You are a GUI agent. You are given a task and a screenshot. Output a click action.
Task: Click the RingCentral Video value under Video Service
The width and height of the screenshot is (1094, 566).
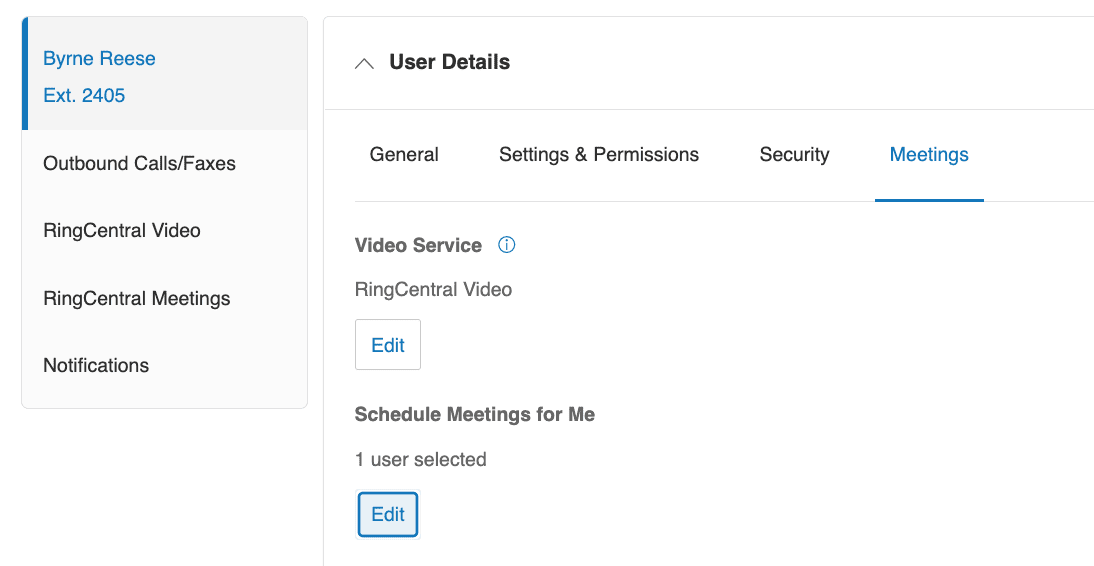click(433, 290)
